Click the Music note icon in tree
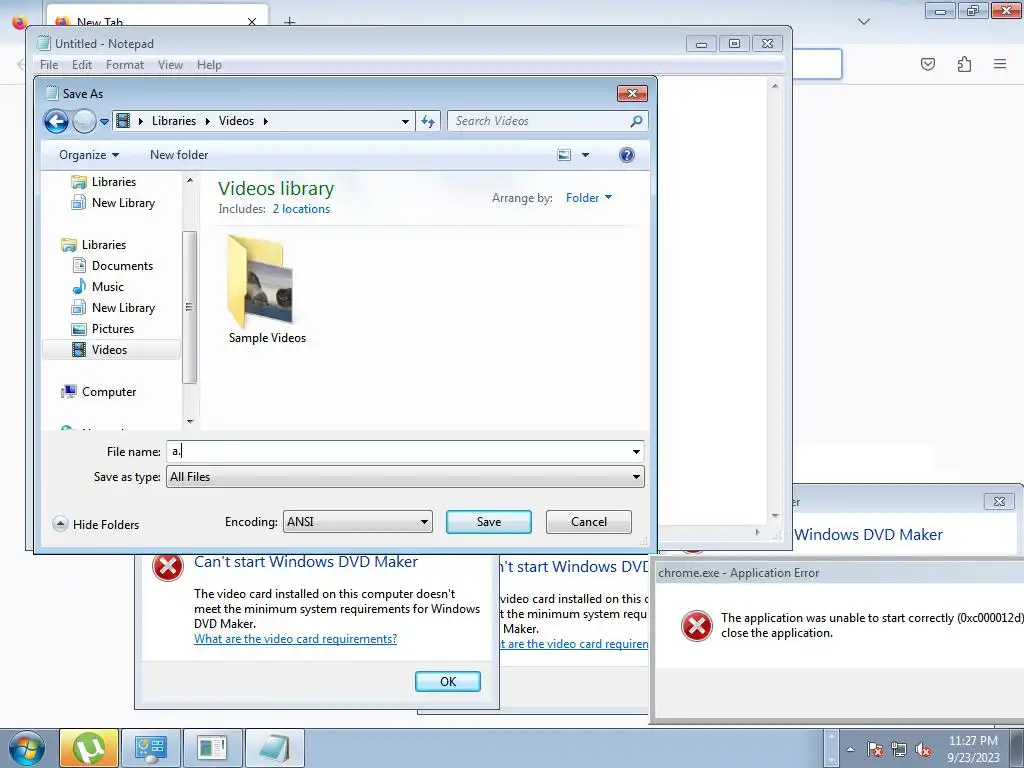Screen dimensions: 1024x768 coord(79,286)
